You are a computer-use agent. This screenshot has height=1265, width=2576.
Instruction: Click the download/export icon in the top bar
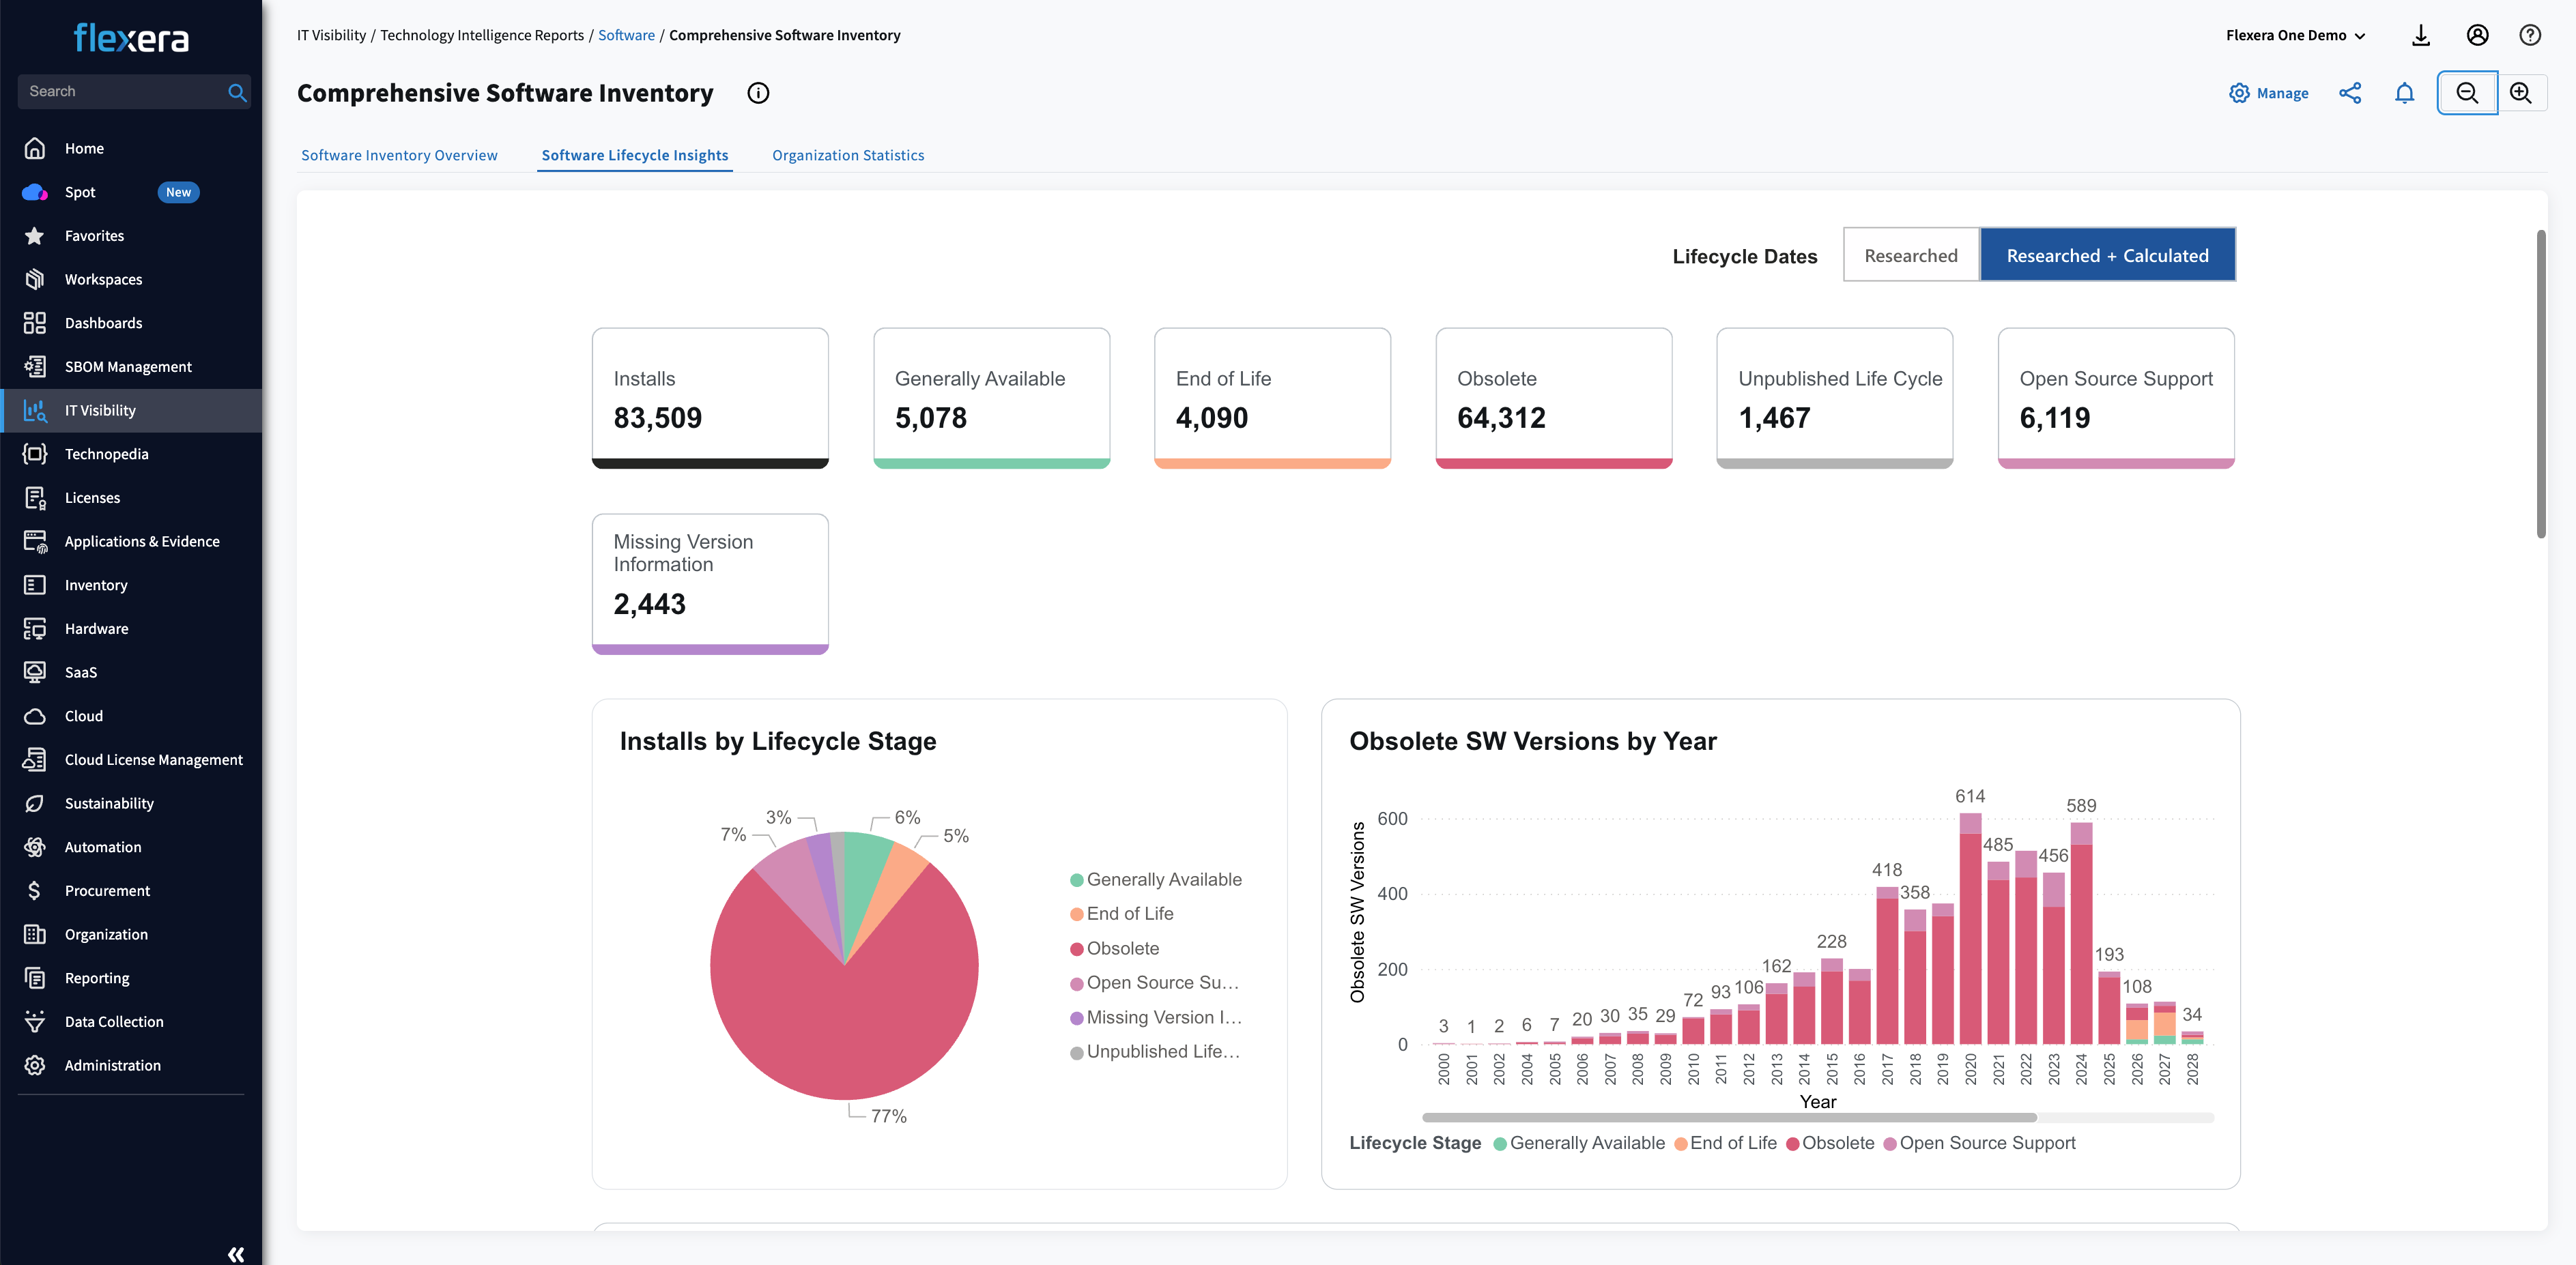coord(2421,34)
